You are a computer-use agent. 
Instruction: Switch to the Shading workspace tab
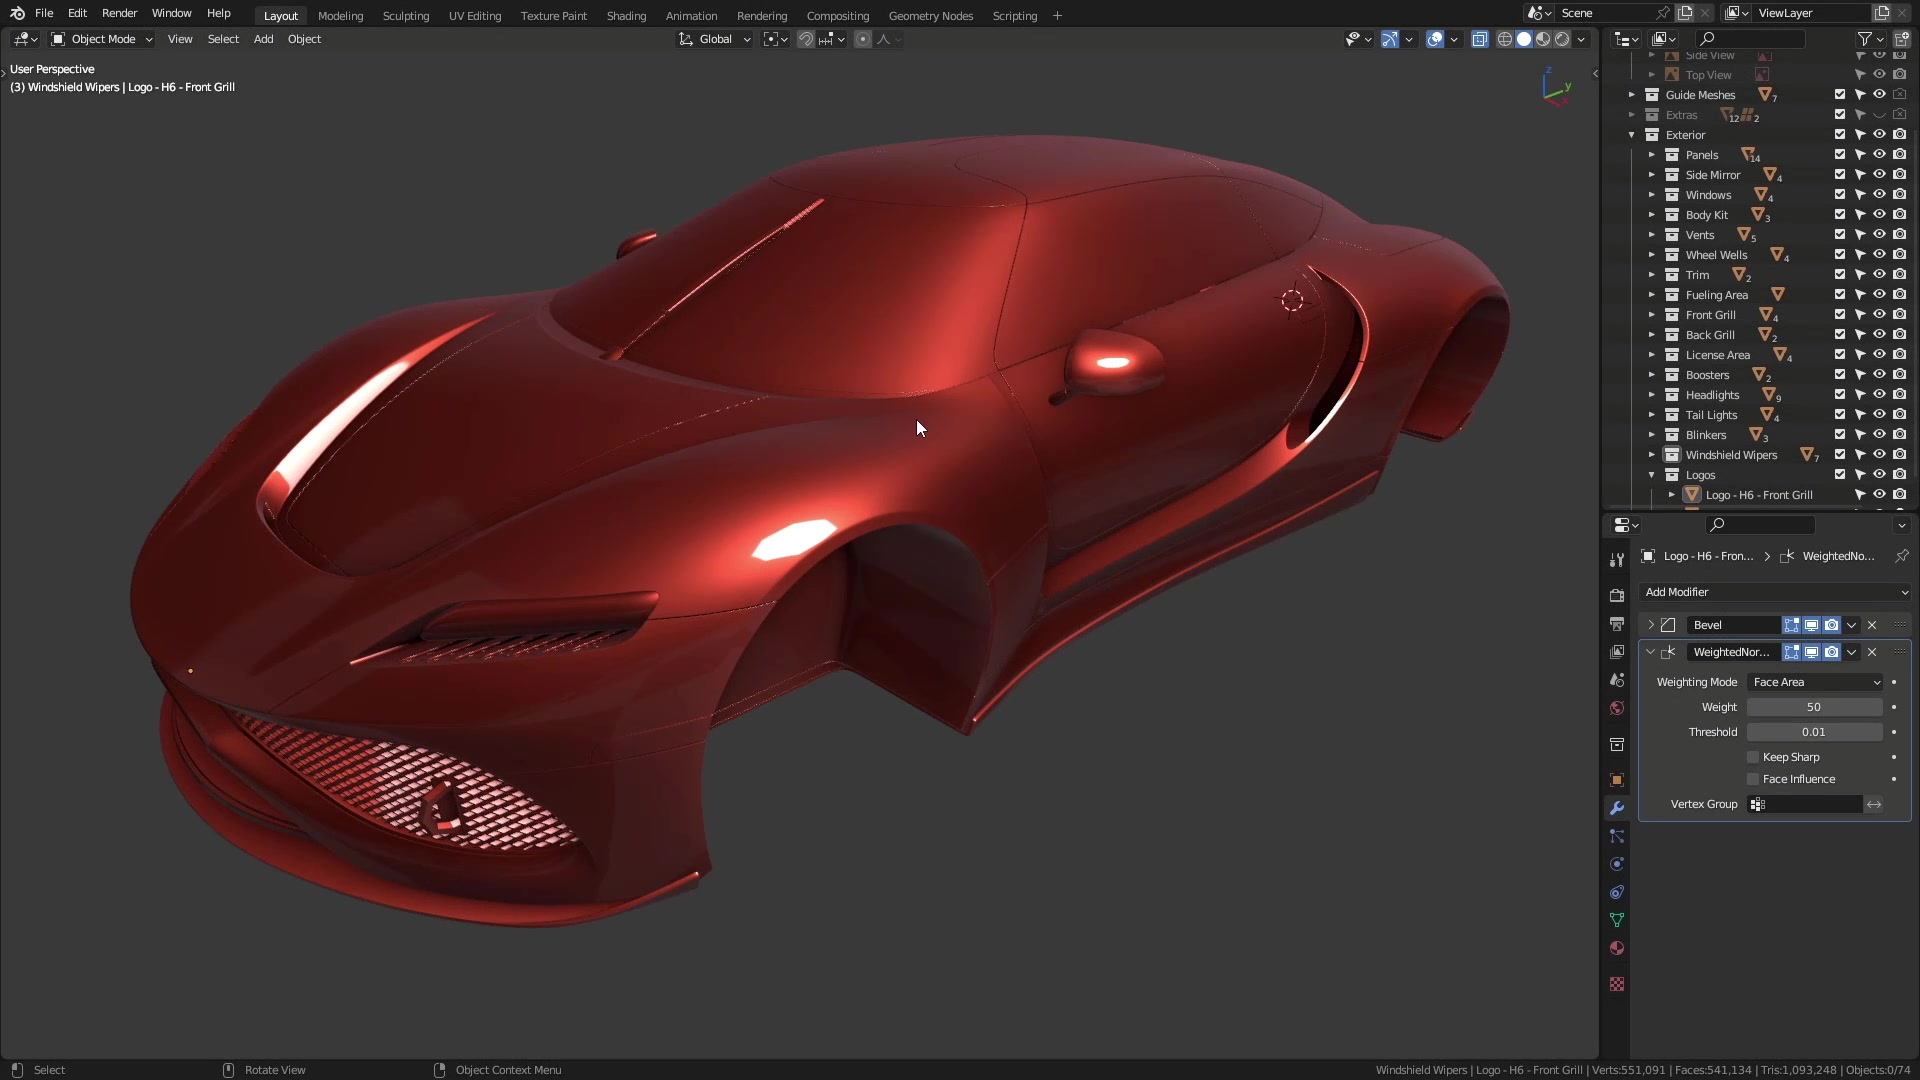coord(626,16)
